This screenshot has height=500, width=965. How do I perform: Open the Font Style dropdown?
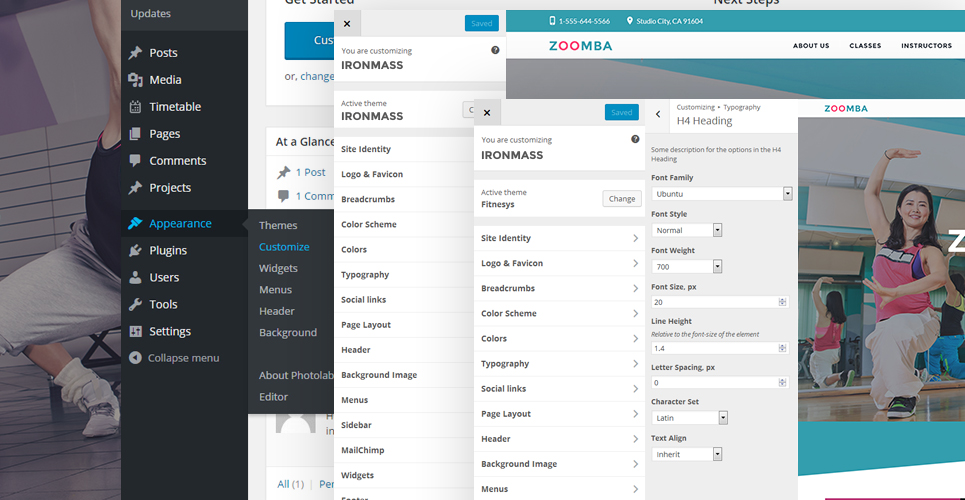687,230
